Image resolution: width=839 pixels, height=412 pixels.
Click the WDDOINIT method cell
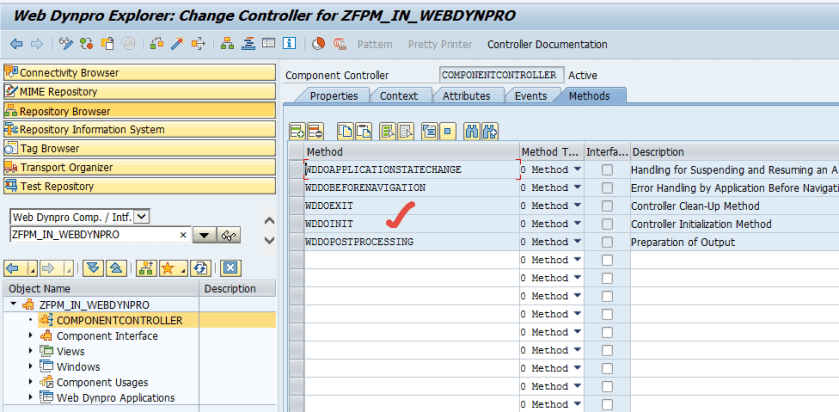pos(411,224)
